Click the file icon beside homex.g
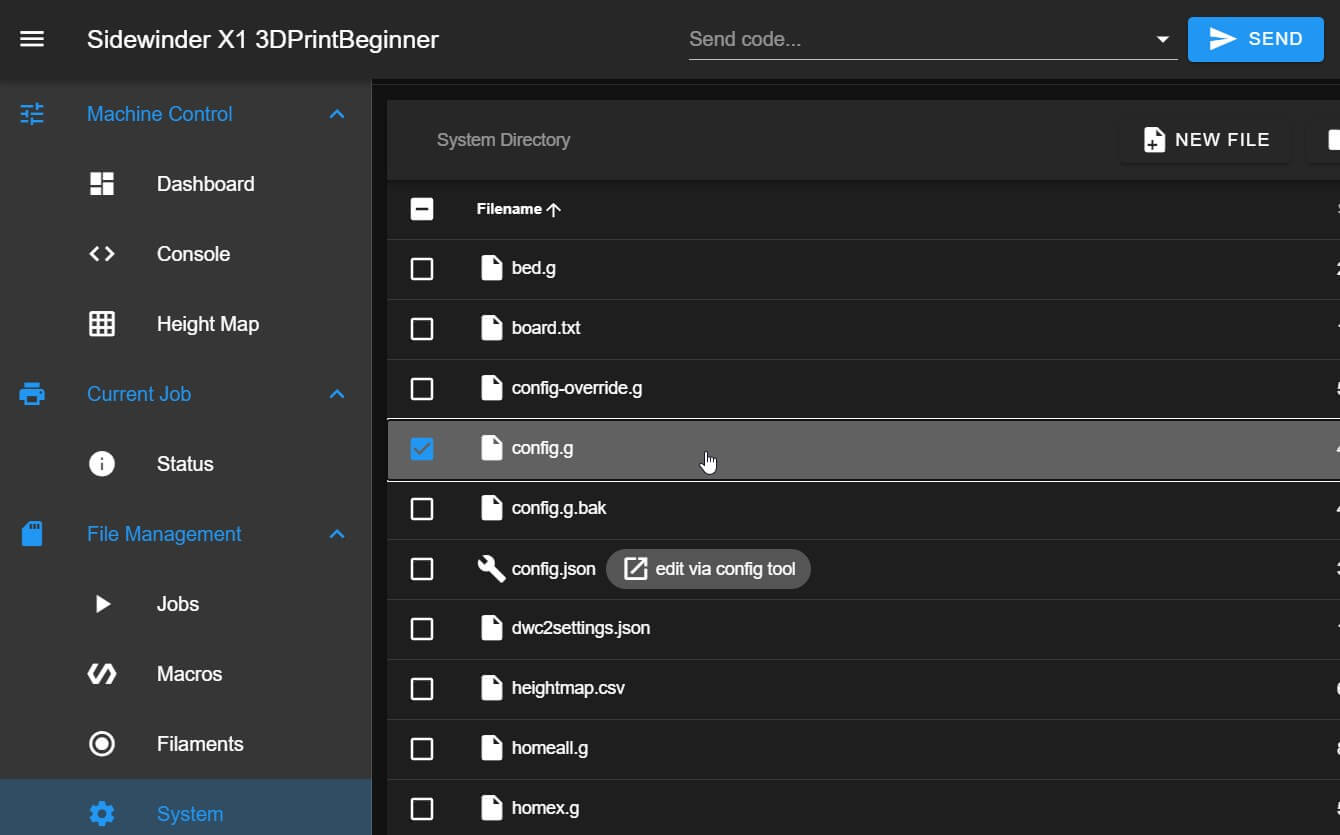 [x=491, y=808]
